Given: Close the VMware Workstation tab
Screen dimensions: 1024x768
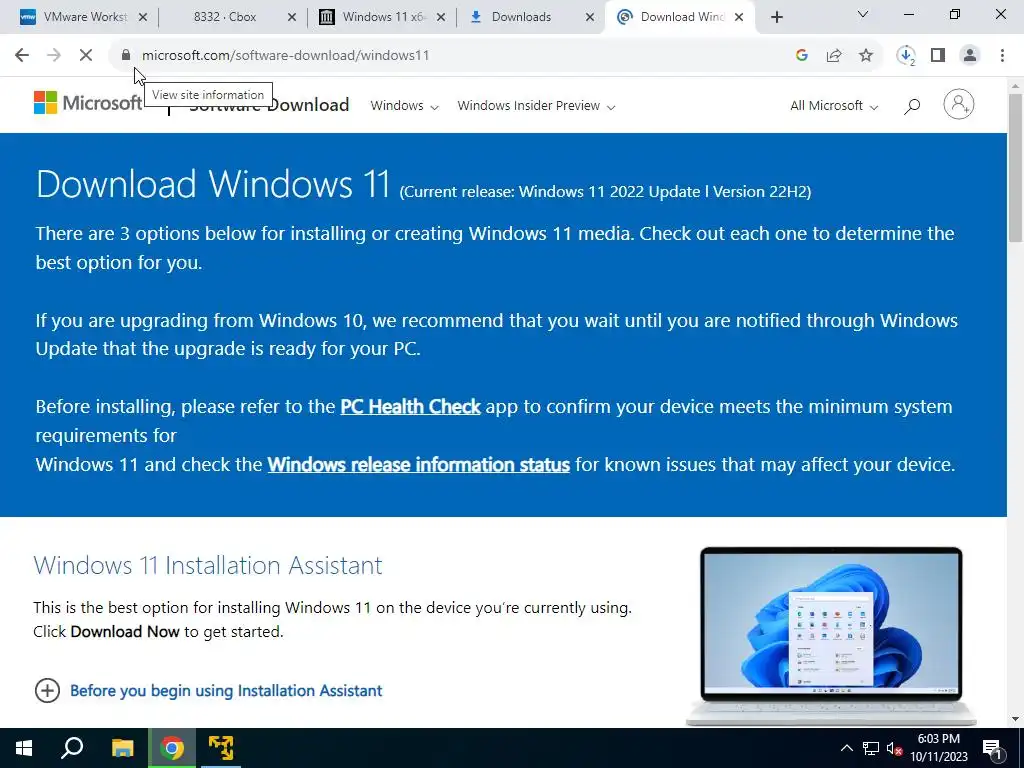Looking at the screenshot, I should [143, 17].
